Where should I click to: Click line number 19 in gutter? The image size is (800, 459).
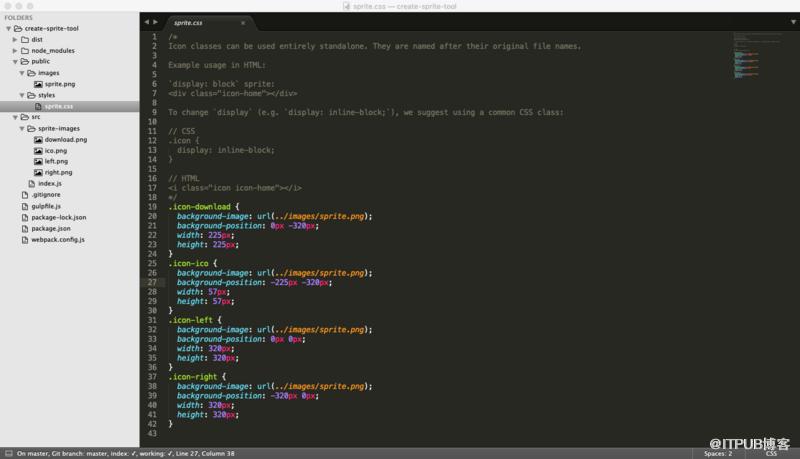(152, 207)
